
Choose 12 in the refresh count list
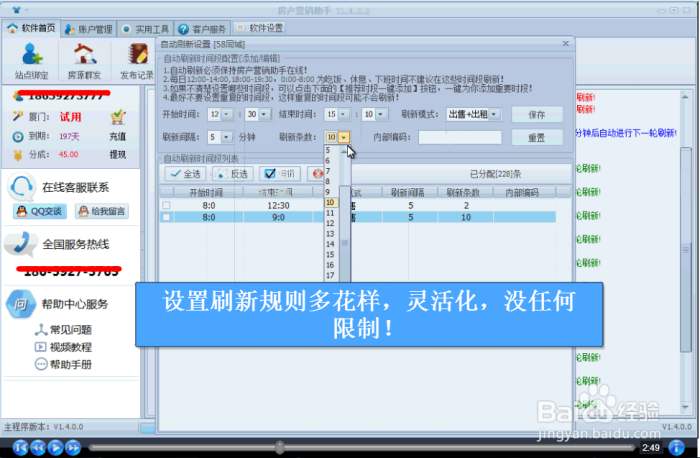330,223
